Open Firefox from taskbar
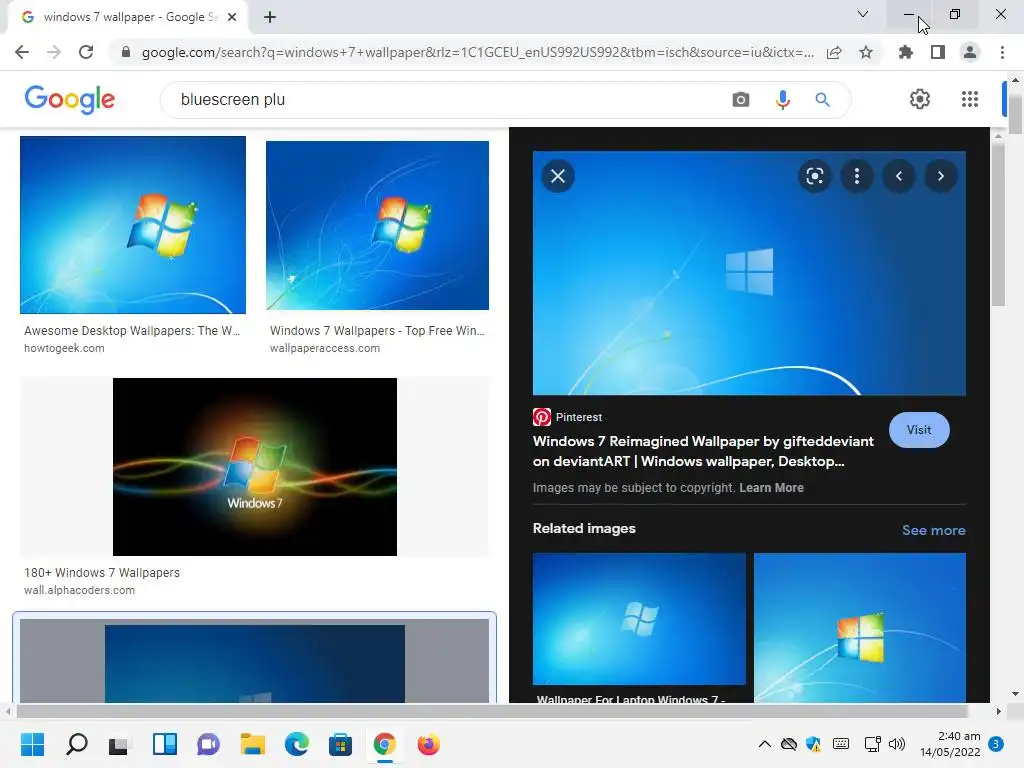Viewport: 1024px width, 768px height. point(428,744)
